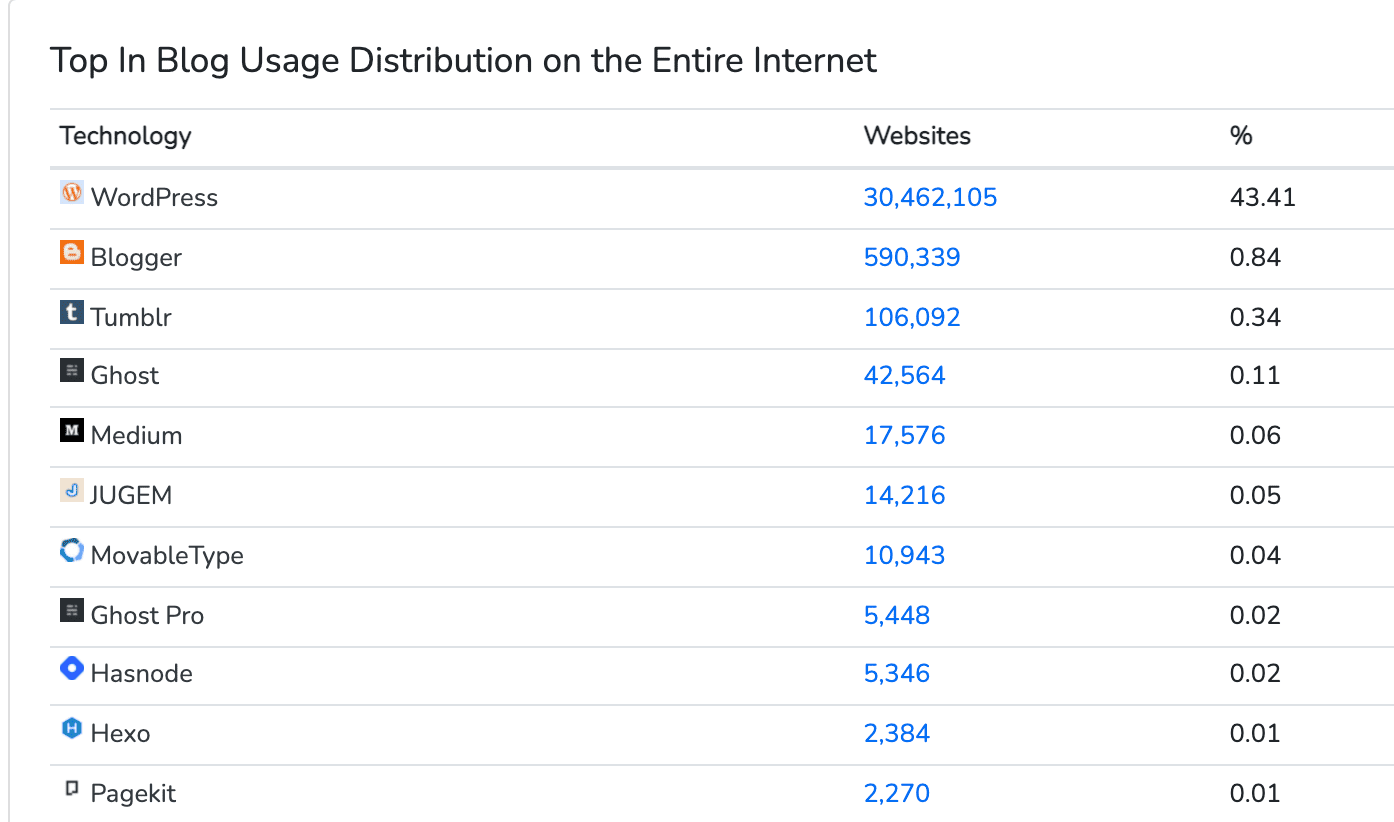This screenshot has width=1394, height=822.
Task: Open the Medium 17,576 link
Action: (904, 435)
